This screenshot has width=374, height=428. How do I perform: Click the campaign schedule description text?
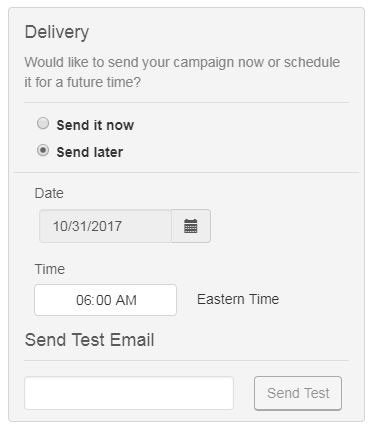[182, 72]
